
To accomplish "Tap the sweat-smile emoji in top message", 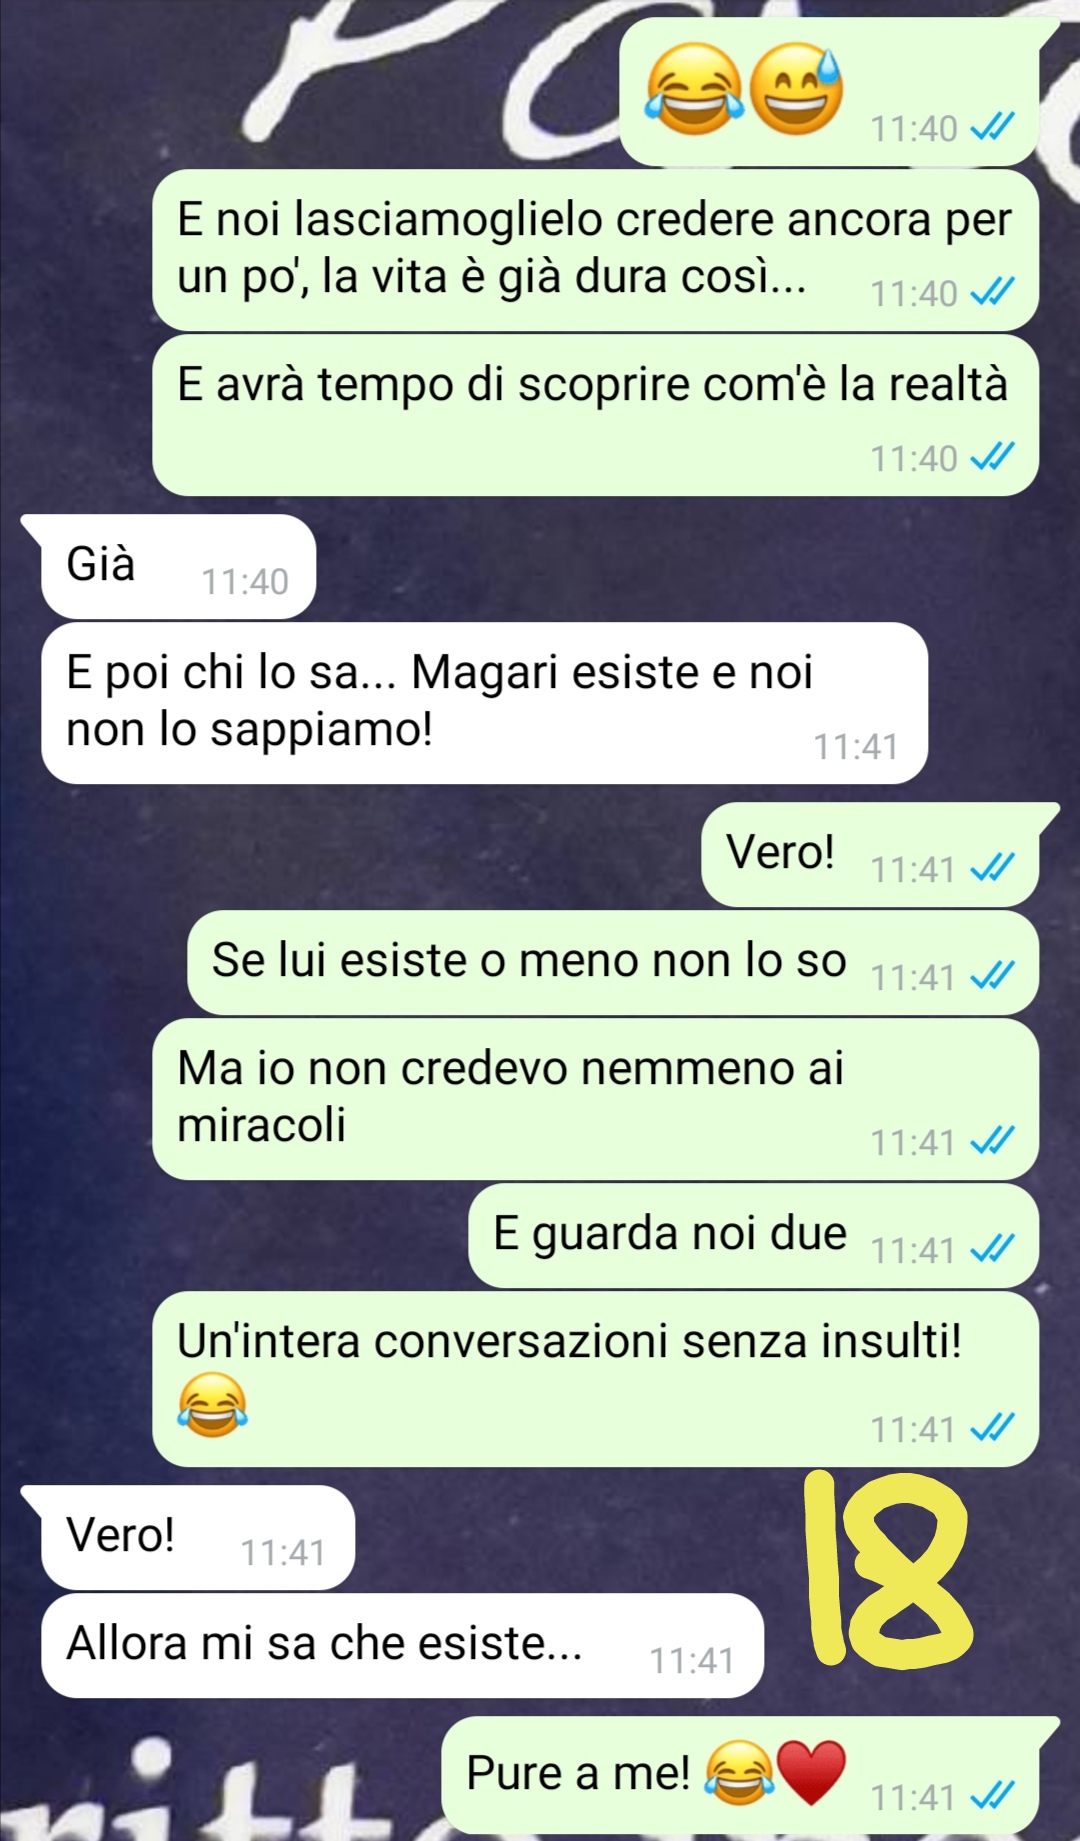I will 797,90.
